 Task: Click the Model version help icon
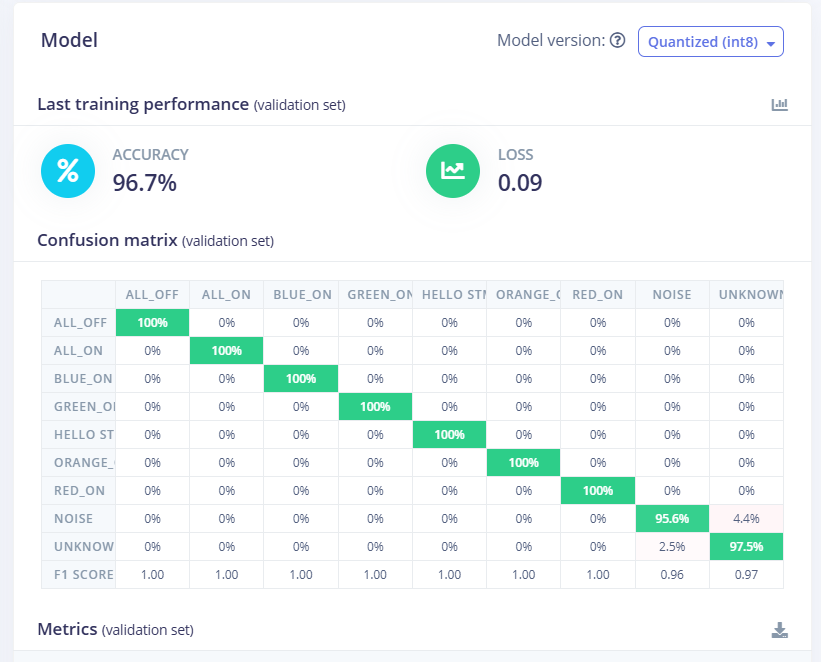coord(618,40)
